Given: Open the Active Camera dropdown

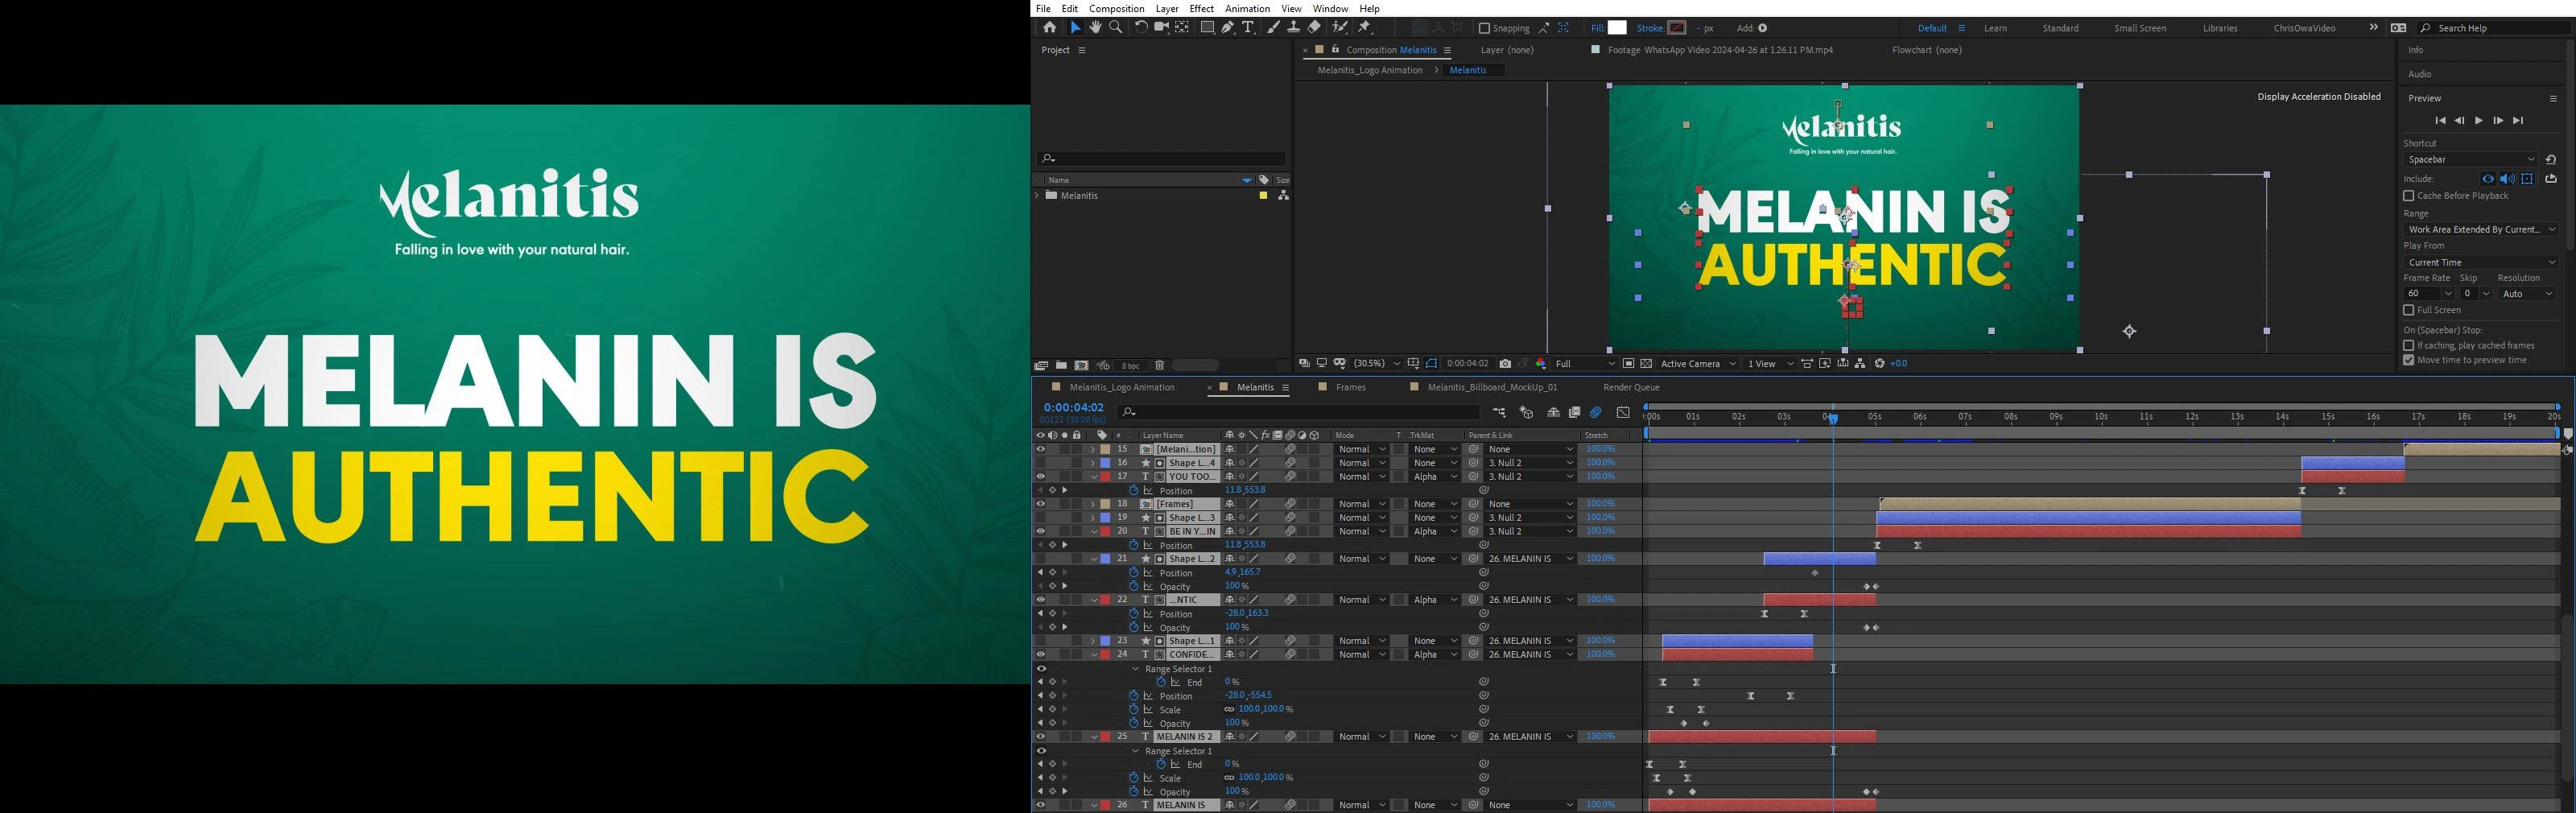Looking at the screenshot, I should pyautogui.click(x=1698, y=364).
